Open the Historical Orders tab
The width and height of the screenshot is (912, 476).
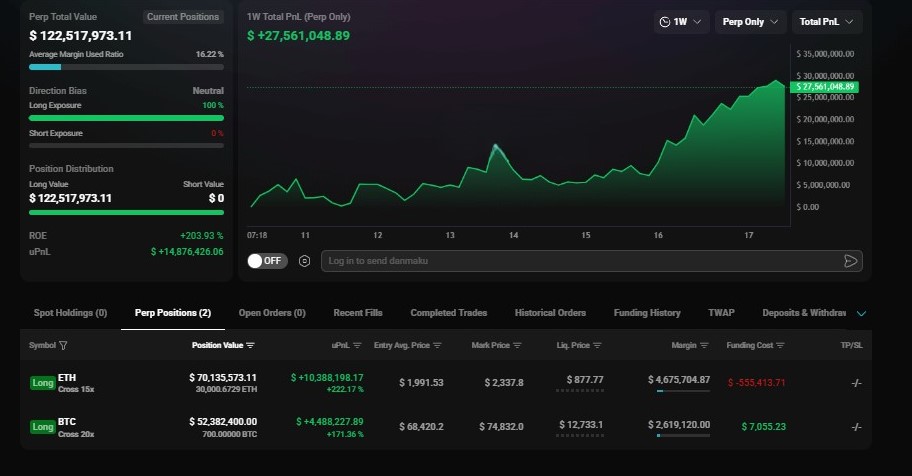[550, 313]
